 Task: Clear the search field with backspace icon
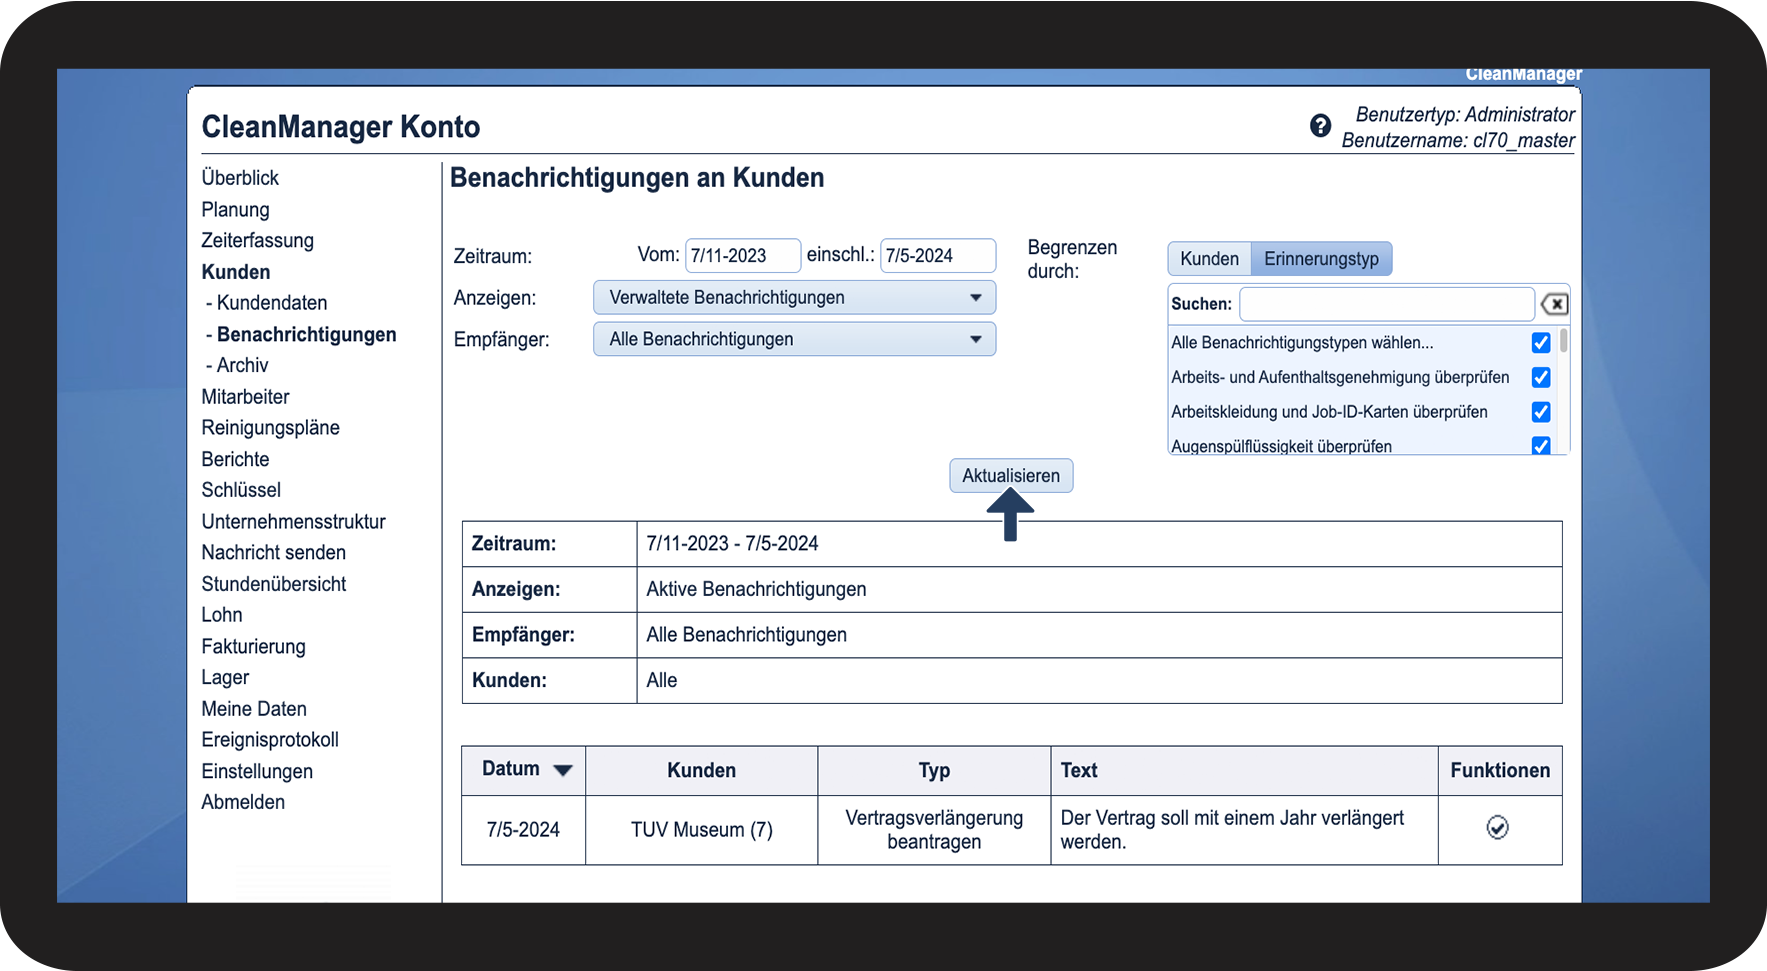tap(1554, 304)
